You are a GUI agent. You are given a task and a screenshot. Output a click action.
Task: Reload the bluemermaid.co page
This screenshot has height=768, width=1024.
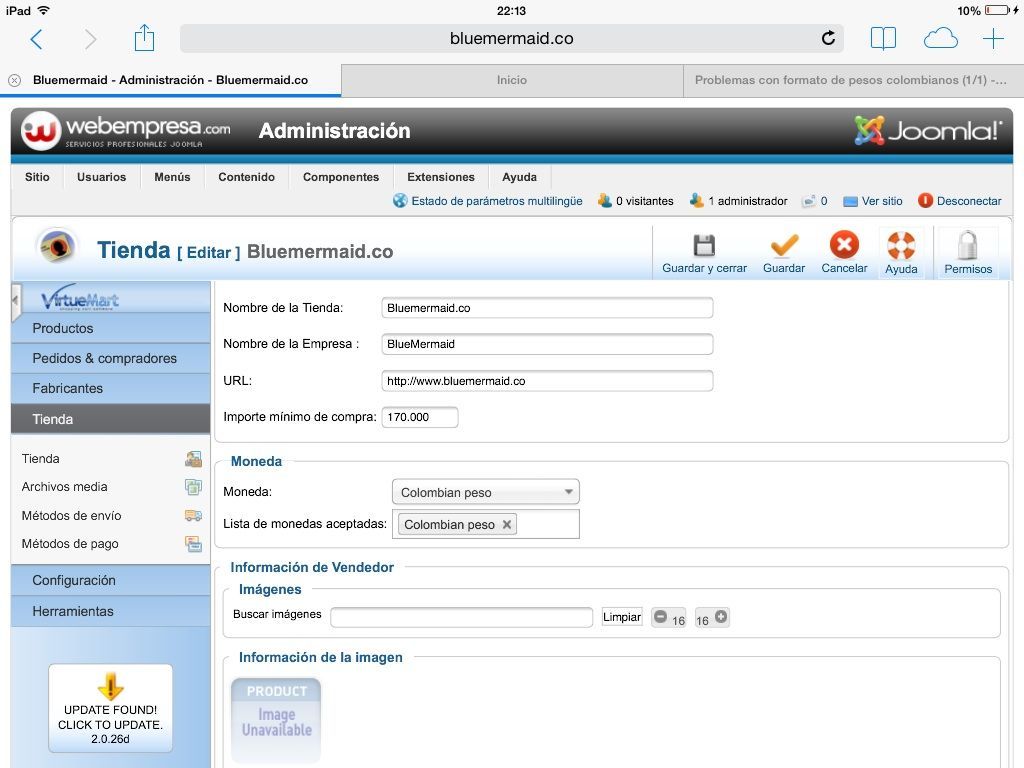[828, 39]
